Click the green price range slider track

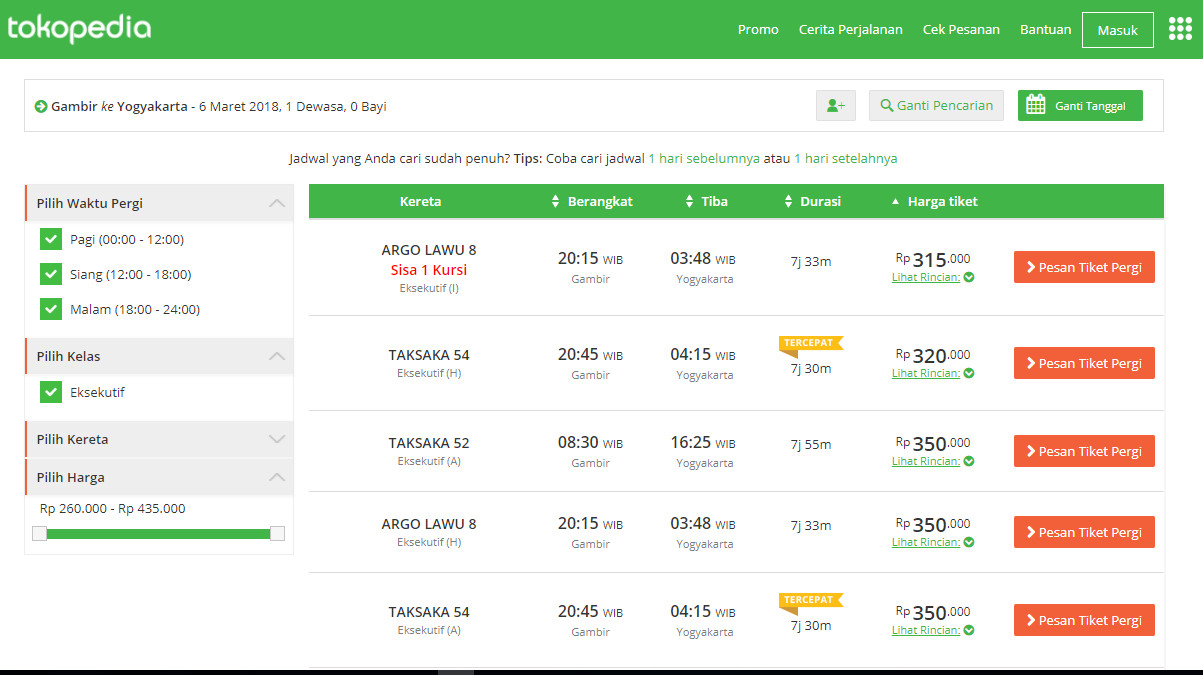pos(158,534)
